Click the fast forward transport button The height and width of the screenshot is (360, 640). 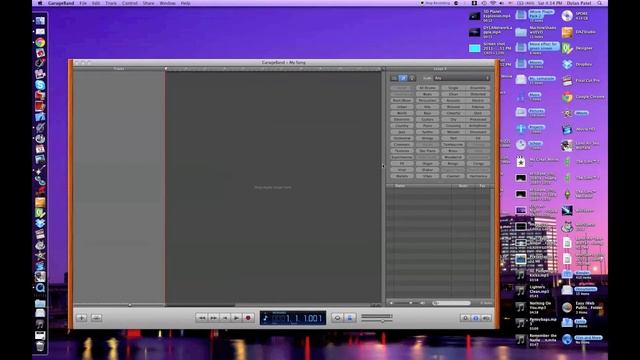click(x=213, y=318)
